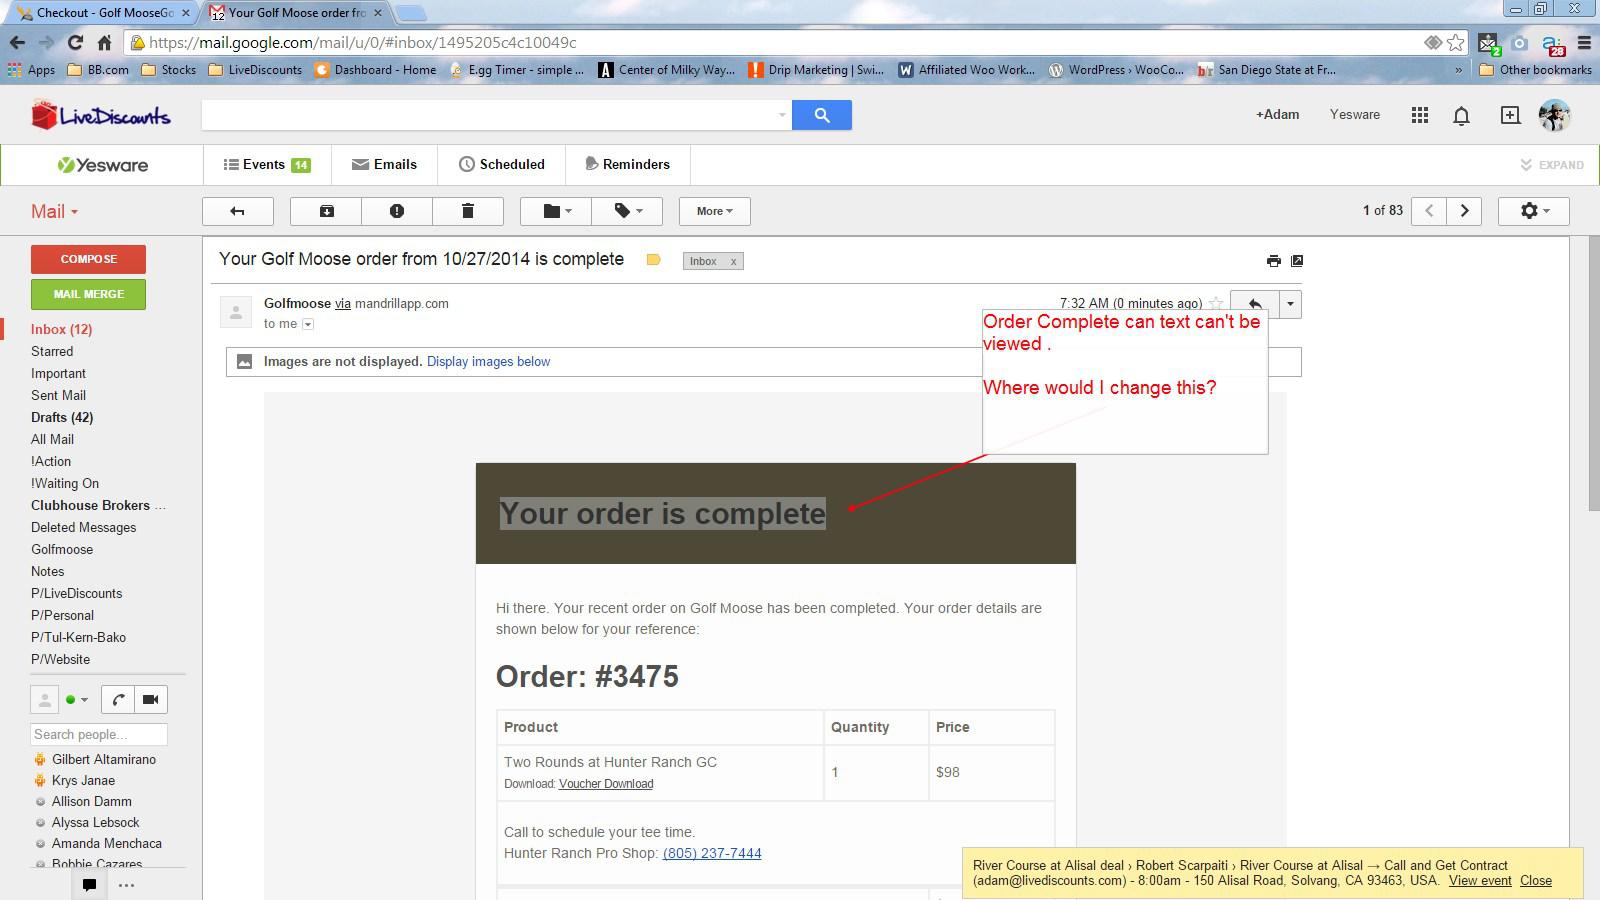The image size is (1600, 900).
Task: Open the Mail dropdown menu
Action: [54, 211]
